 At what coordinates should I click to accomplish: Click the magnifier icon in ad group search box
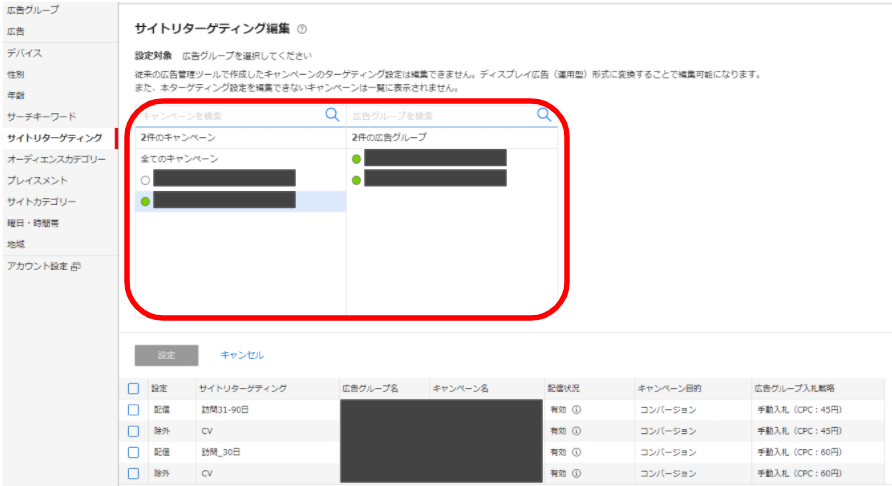pyautogui.click(x=544, y=115)
